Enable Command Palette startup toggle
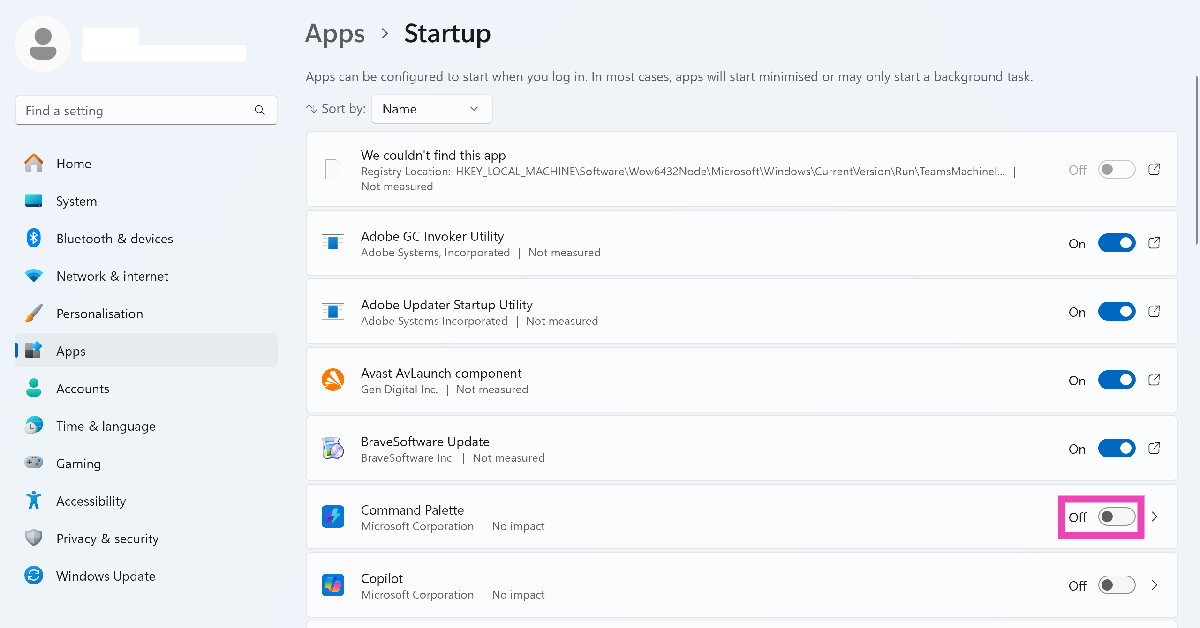The width and height of the screenshot is (1200, 628). (1116, 517)
